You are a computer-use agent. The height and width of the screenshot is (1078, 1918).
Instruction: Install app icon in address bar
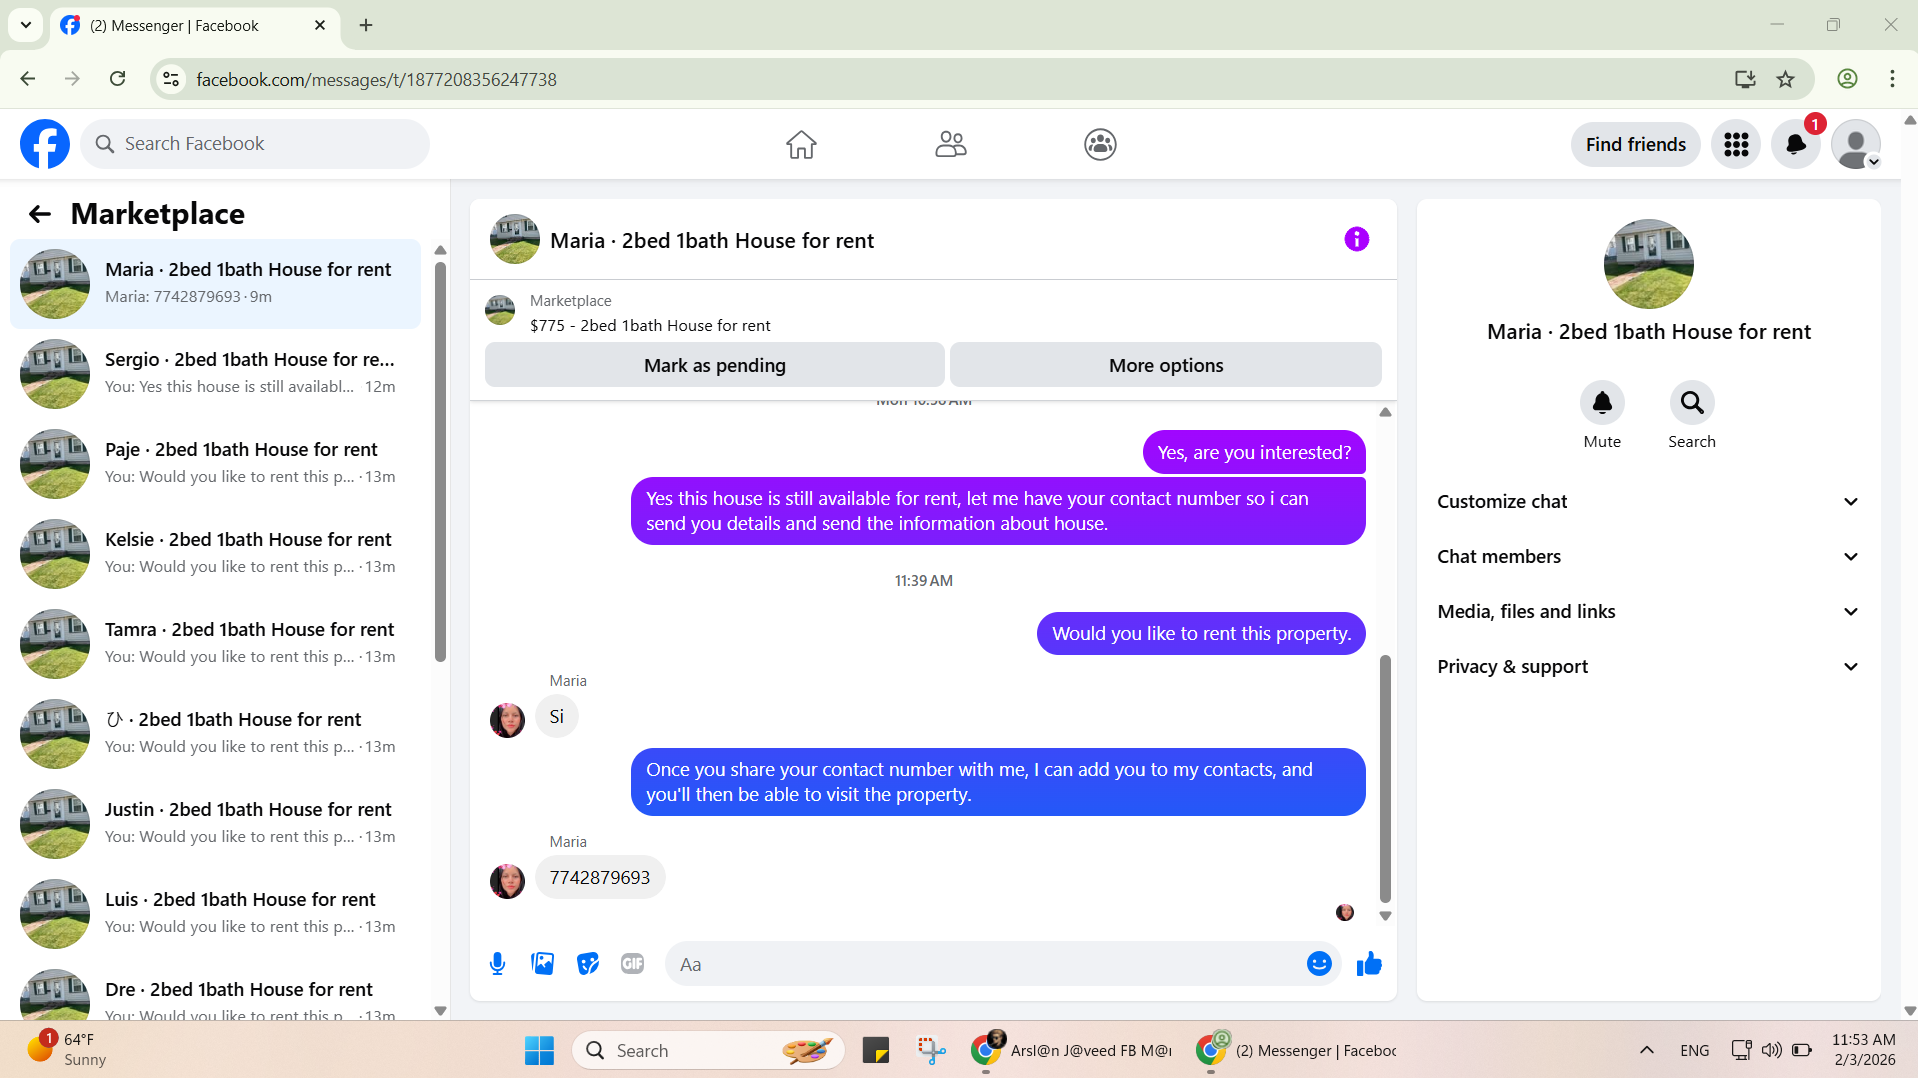(1745, 79)
